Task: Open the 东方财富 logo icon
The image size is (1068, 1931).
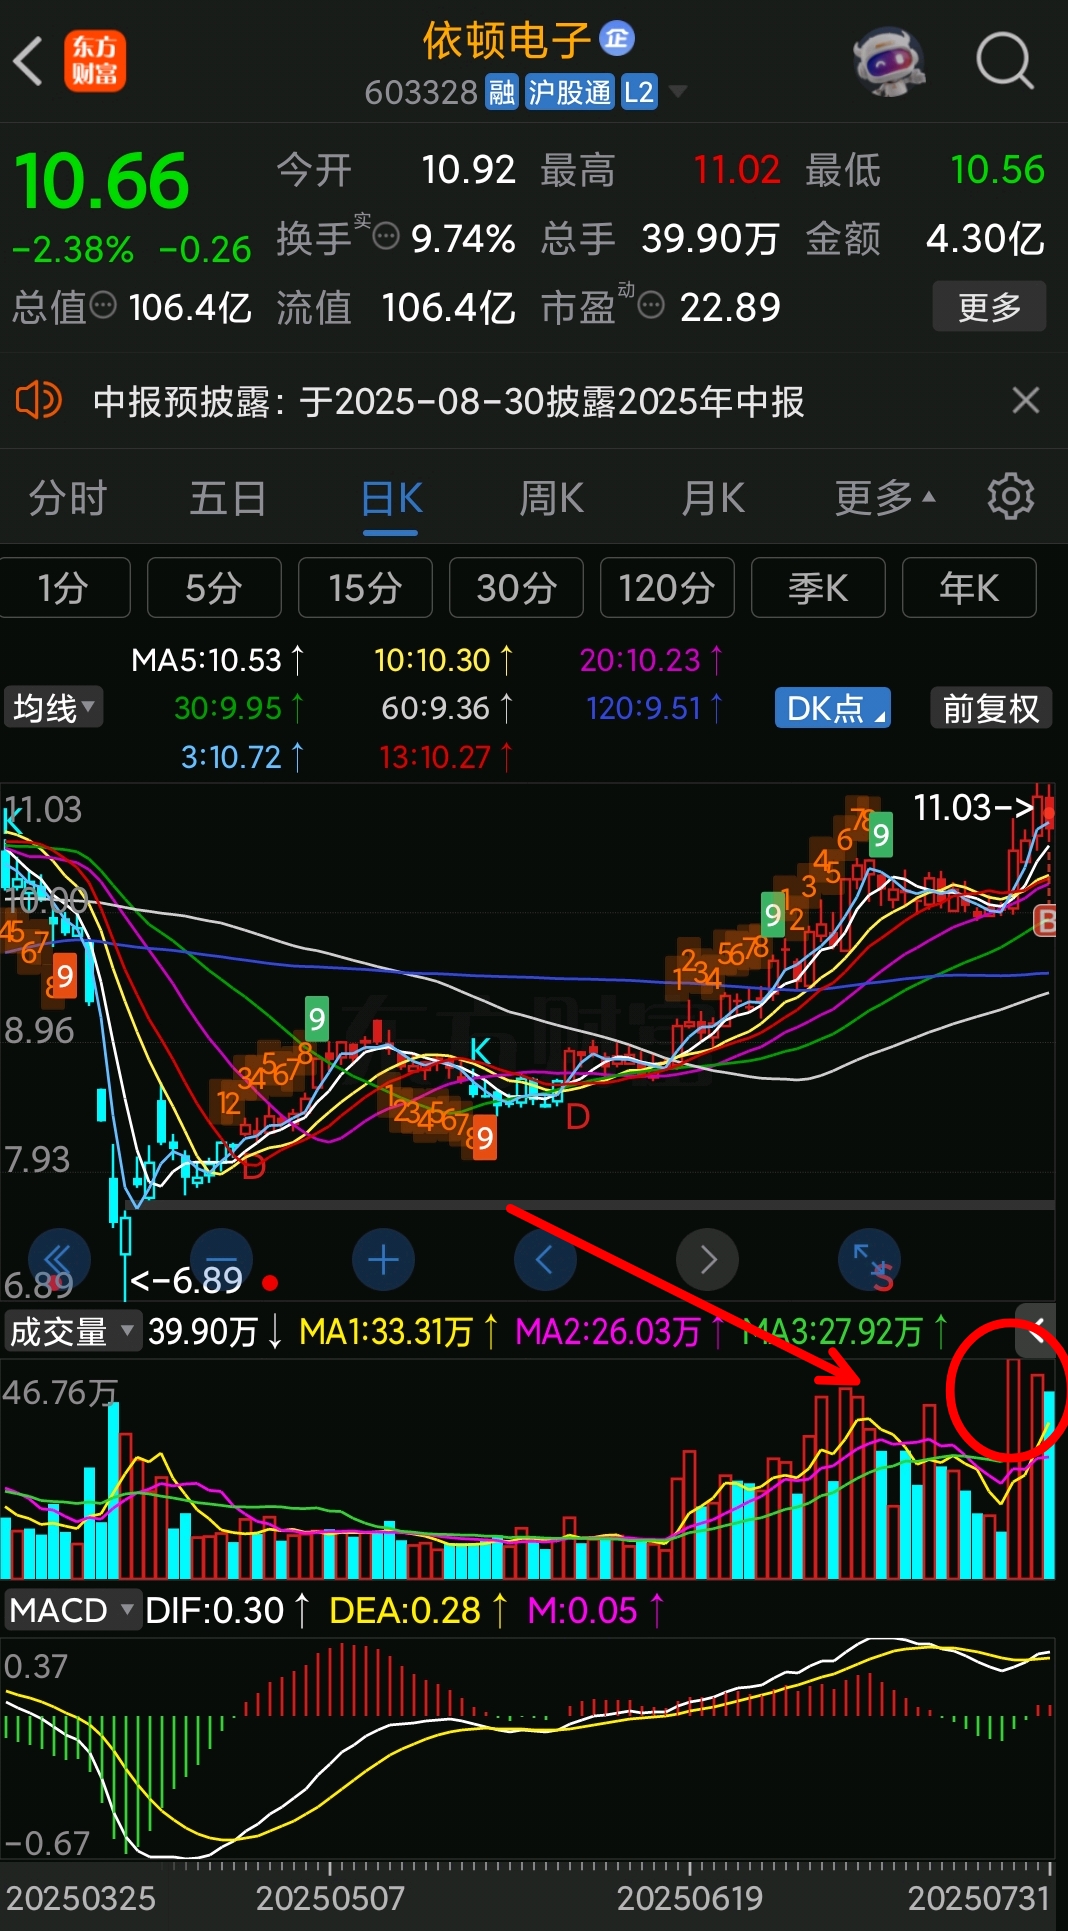Action: click(95, 61)
